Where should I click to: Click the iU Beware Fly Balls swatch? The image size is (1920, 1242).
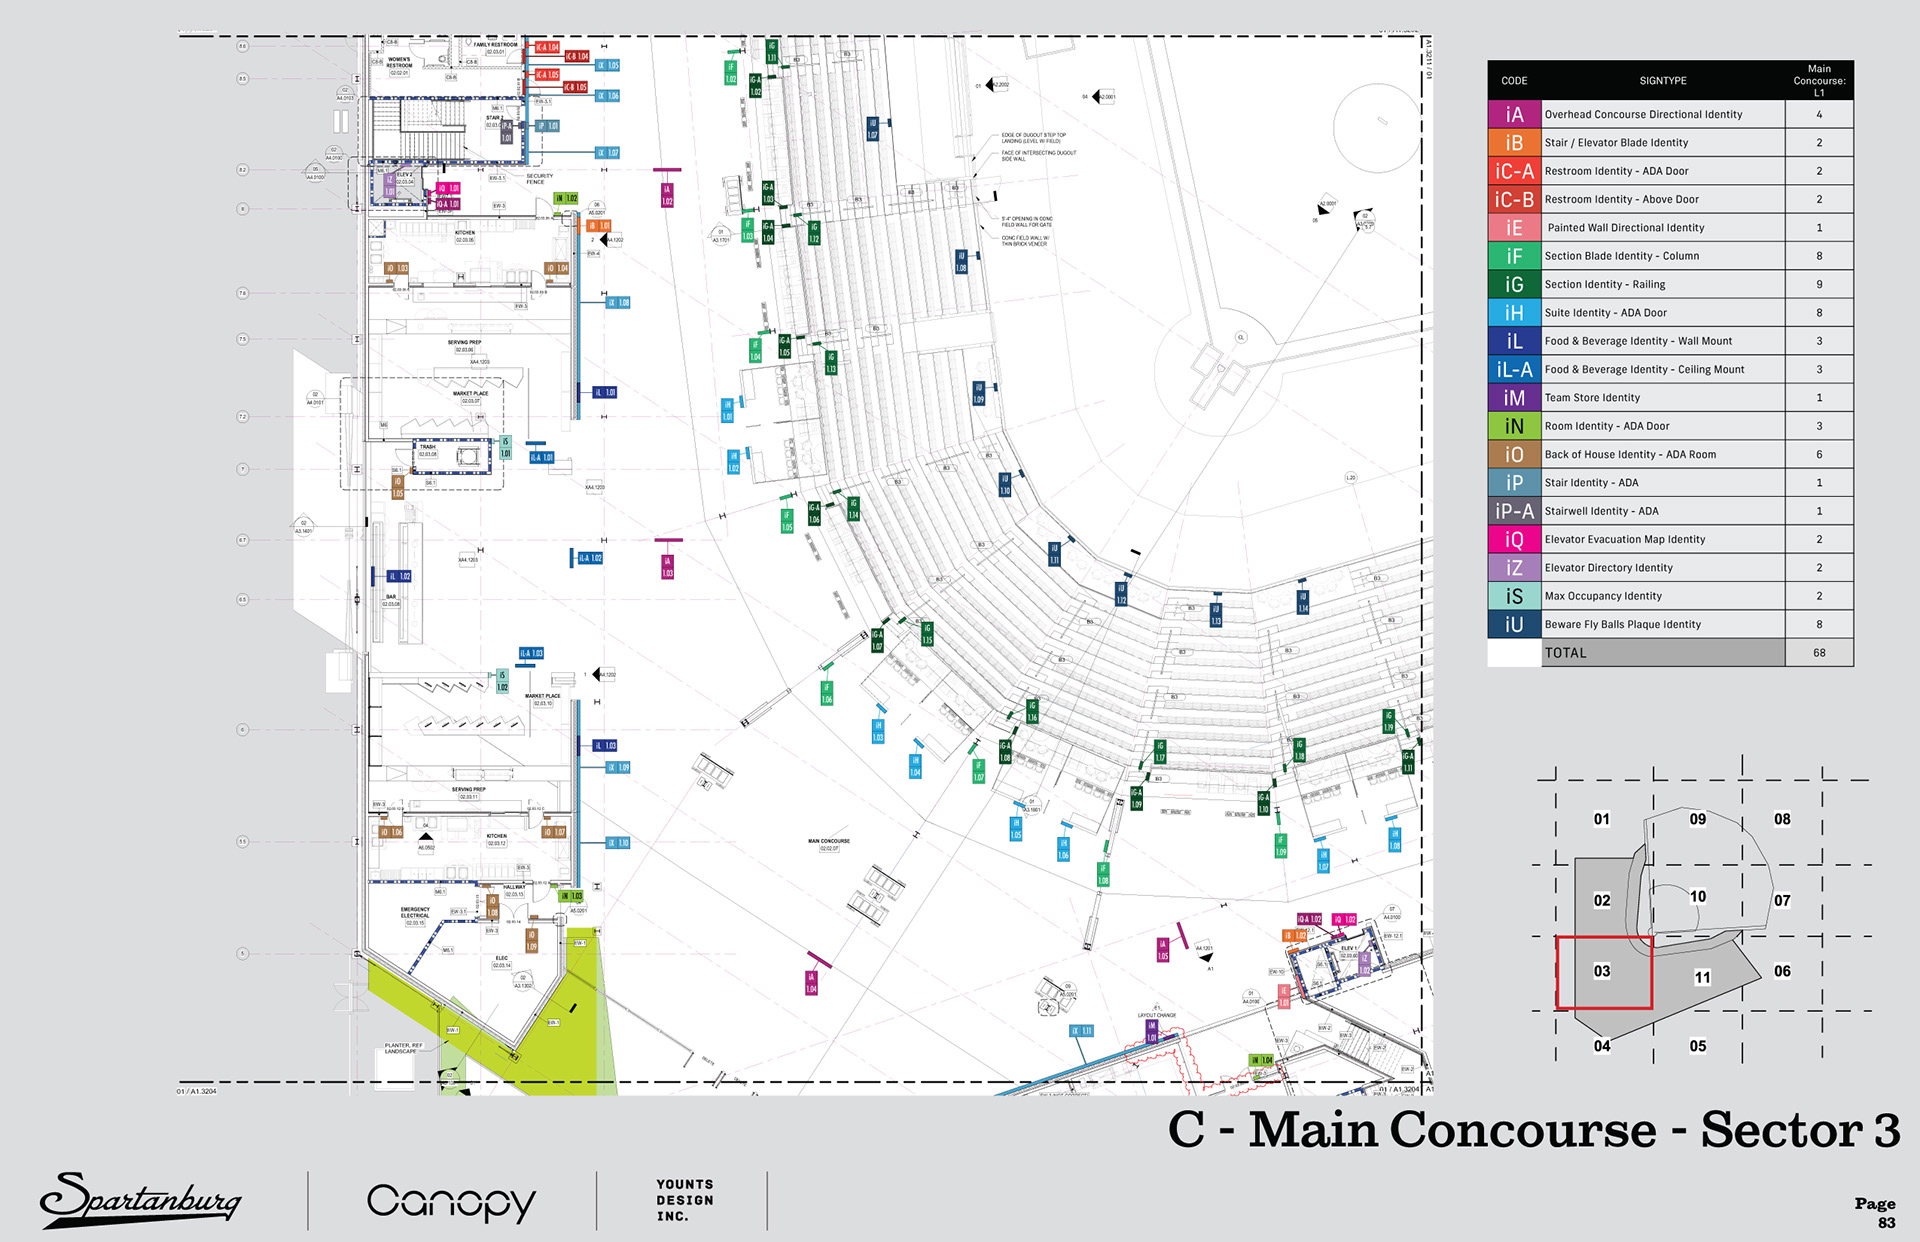(x=1514, y=624)
